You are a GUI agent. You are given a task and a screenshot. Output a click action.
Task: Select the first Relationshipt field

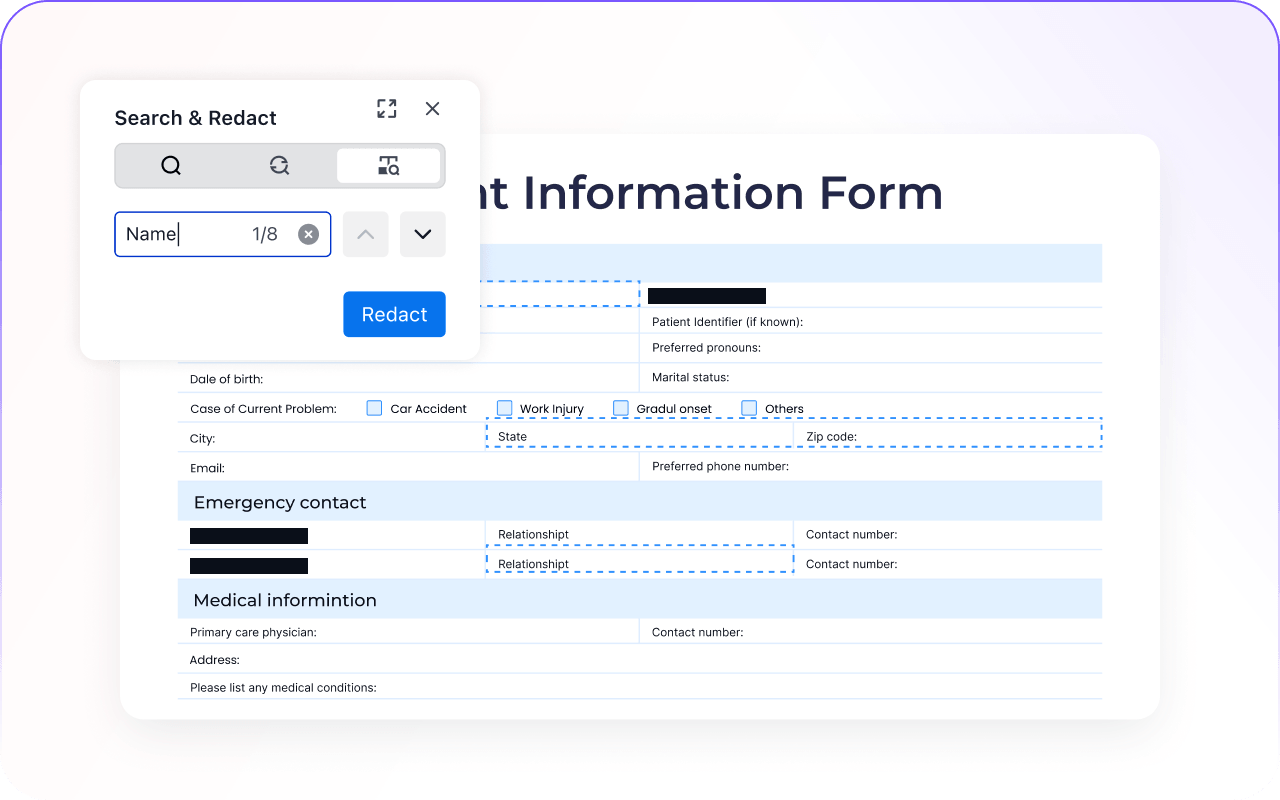tap(640, 535)
